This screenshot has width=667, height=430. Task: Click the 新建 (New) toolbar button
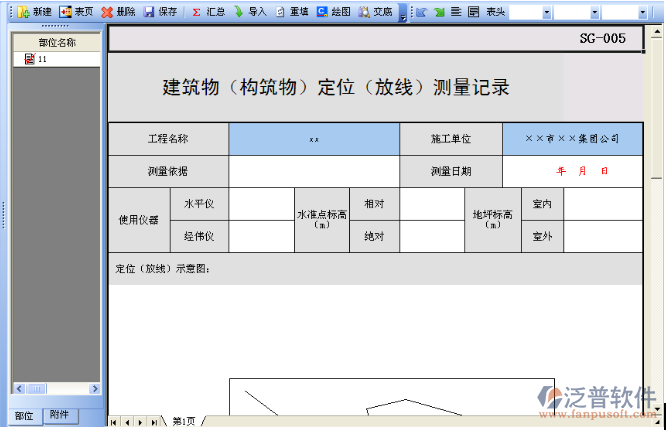(x=35, y=12)
